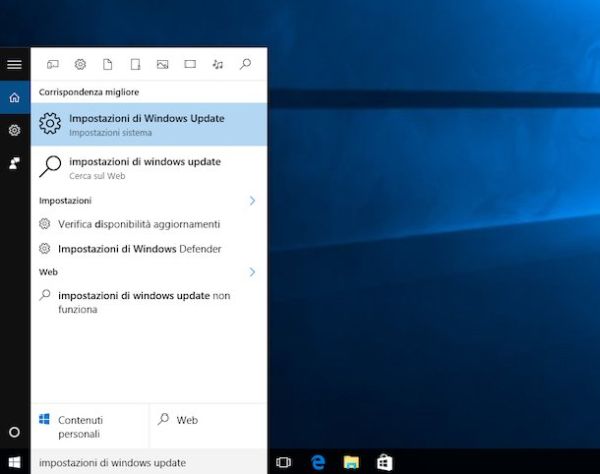600x474 pixels.
Task: Open Microsoft Store from taskbar
Action: pyautogui.click(x=385, y=462)
